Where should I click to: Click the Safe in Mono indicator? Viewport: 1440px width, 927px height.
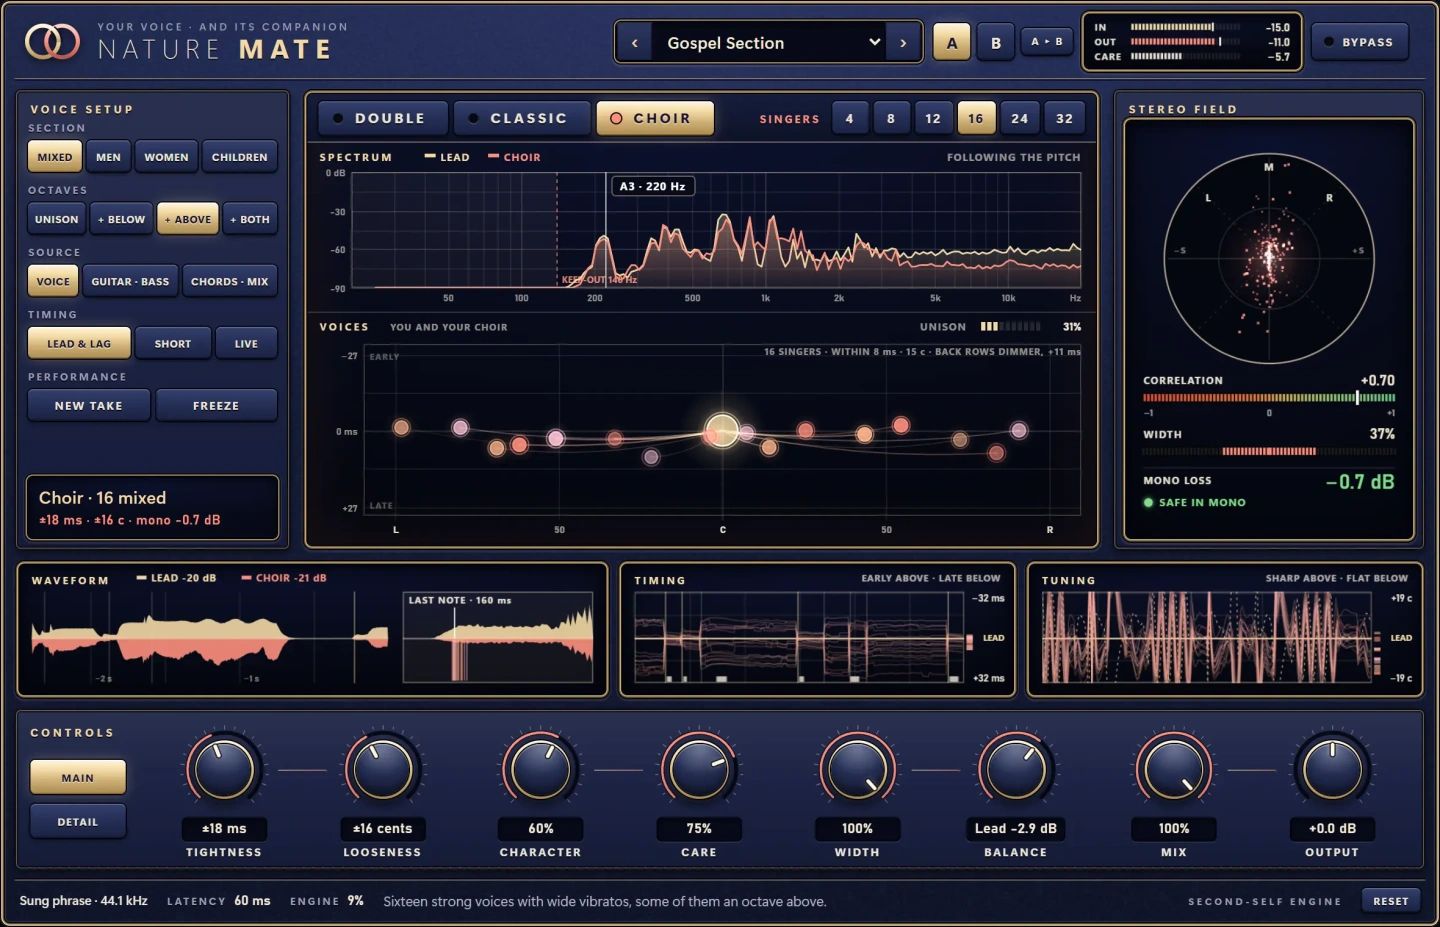click(x=1195, y=502)
